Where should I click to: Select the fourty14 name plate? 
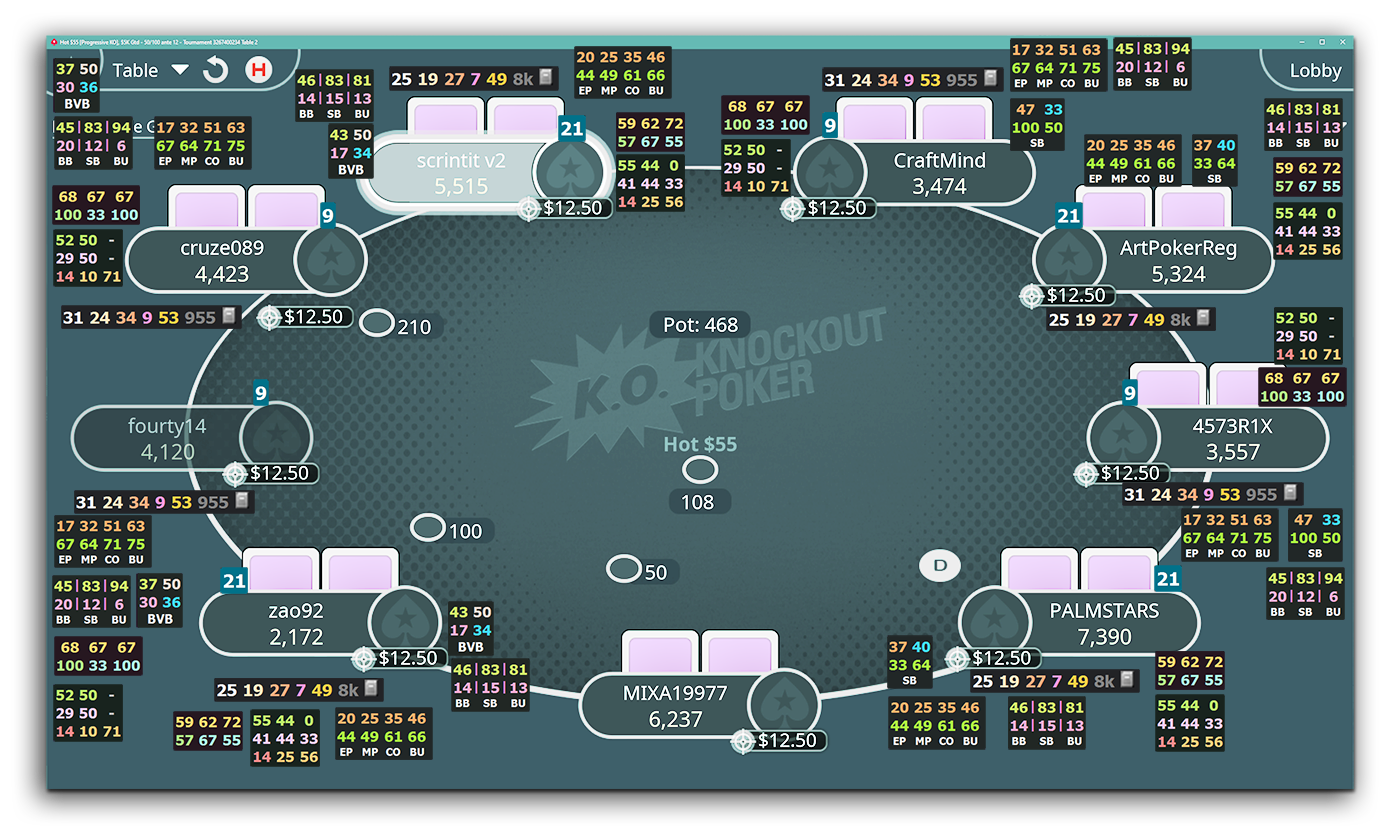coord(191,438)
